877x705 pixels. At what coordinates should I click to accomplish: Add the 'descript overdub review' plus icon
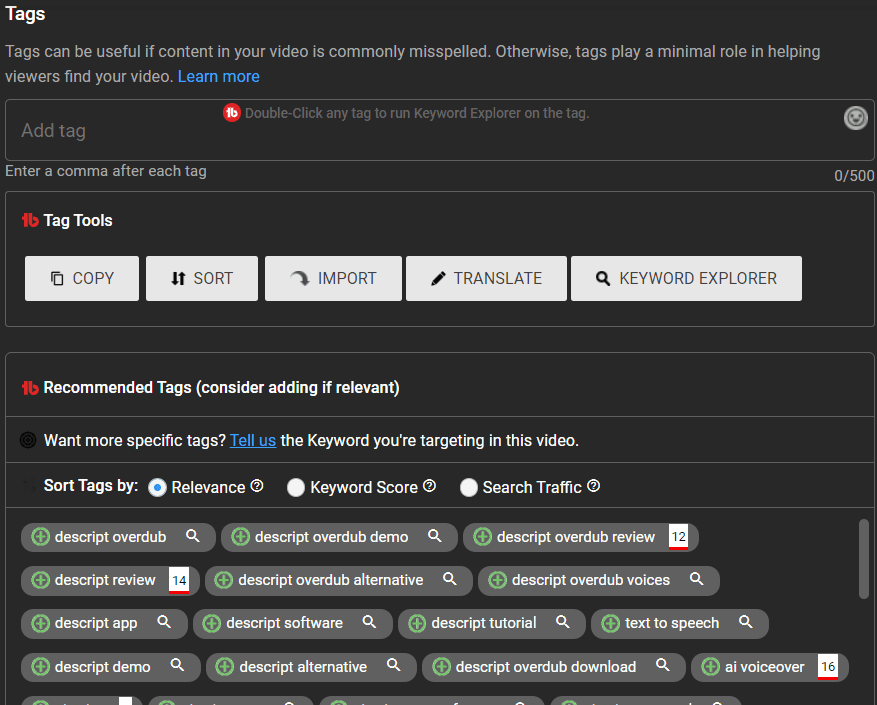[482, 537]
